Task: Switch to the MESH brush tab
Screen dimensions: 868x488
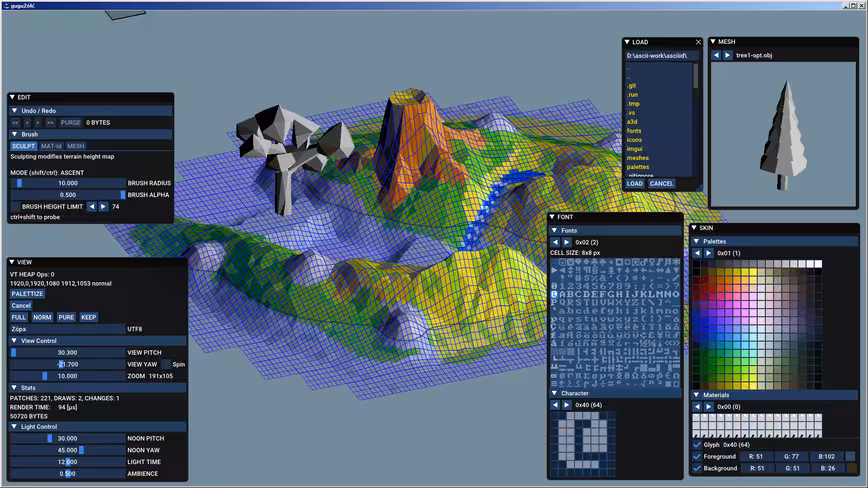Action: tap(75, 146)
